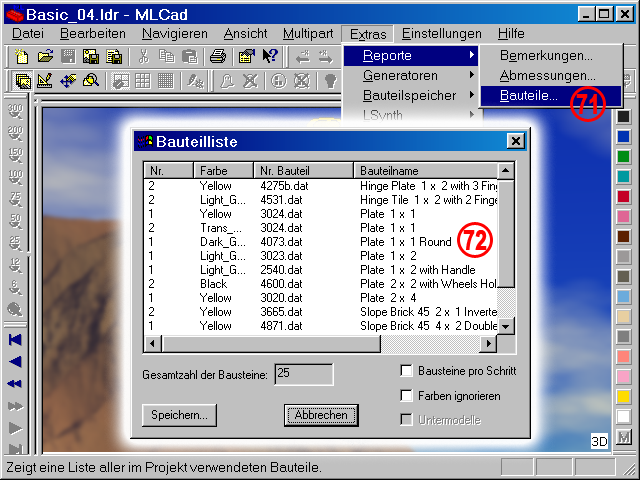Go to previous building step arrow

(15, 362)
